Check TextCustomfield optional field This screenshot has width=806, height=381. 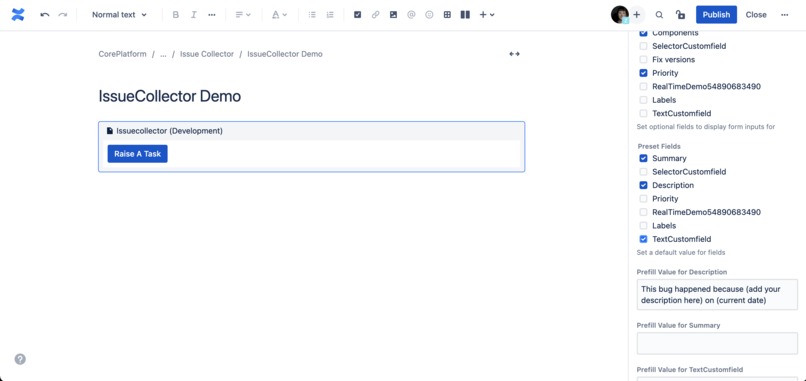click(643, 113)
